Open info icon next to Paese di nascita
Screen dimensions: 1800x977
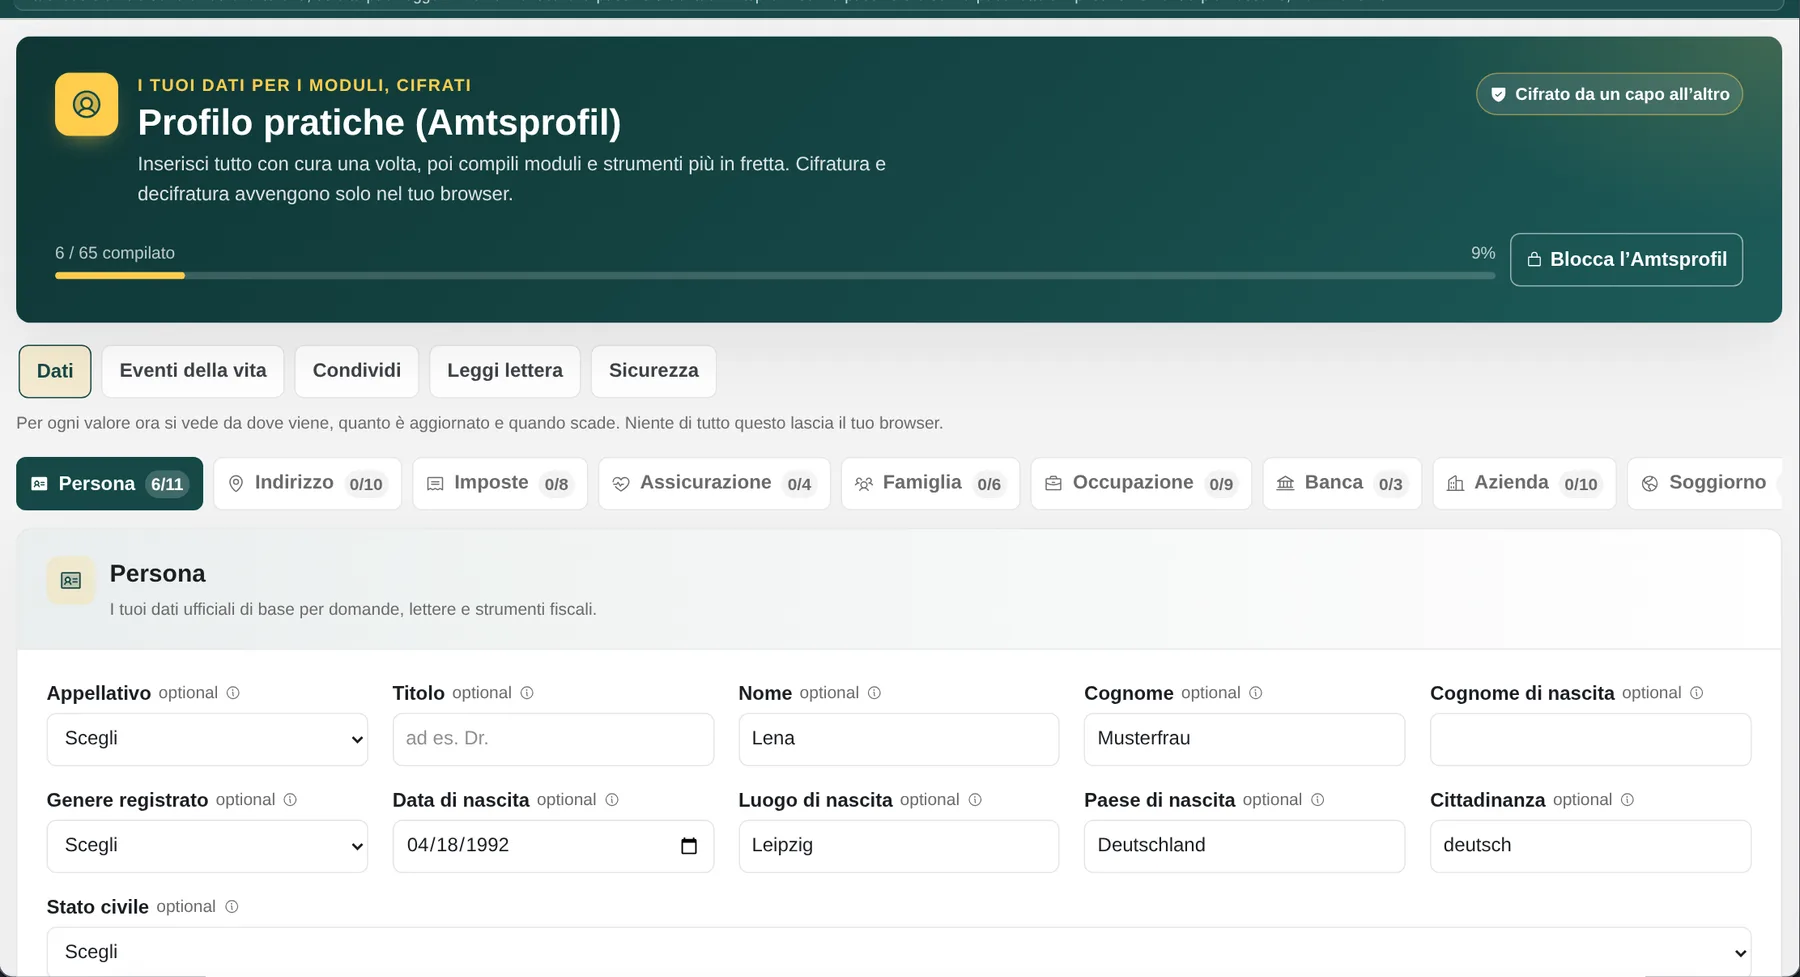(x=1318, y=800)
